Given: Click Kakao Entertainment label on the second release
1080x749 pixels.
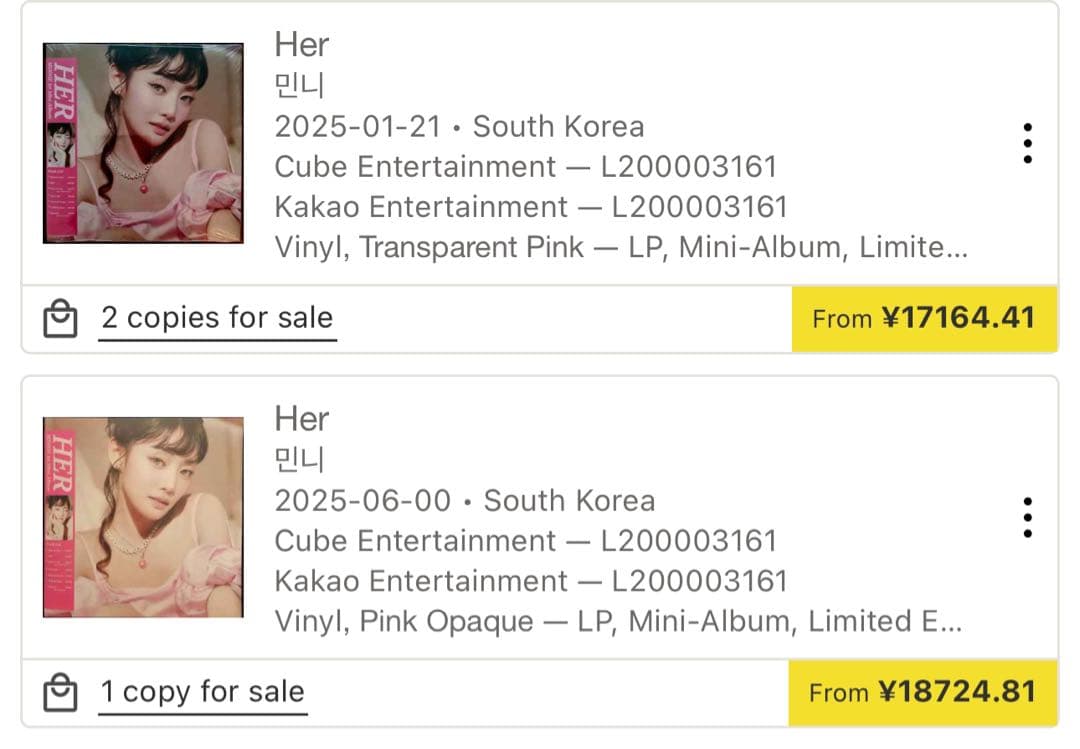Looking at the screenshot, I should pyautogui.click(x=421, y=581).
